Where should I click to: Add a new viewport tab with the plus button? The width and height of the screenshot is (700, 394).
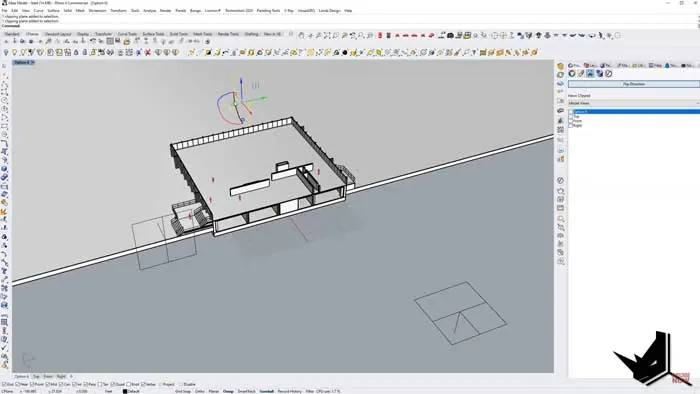pos(71,376)
